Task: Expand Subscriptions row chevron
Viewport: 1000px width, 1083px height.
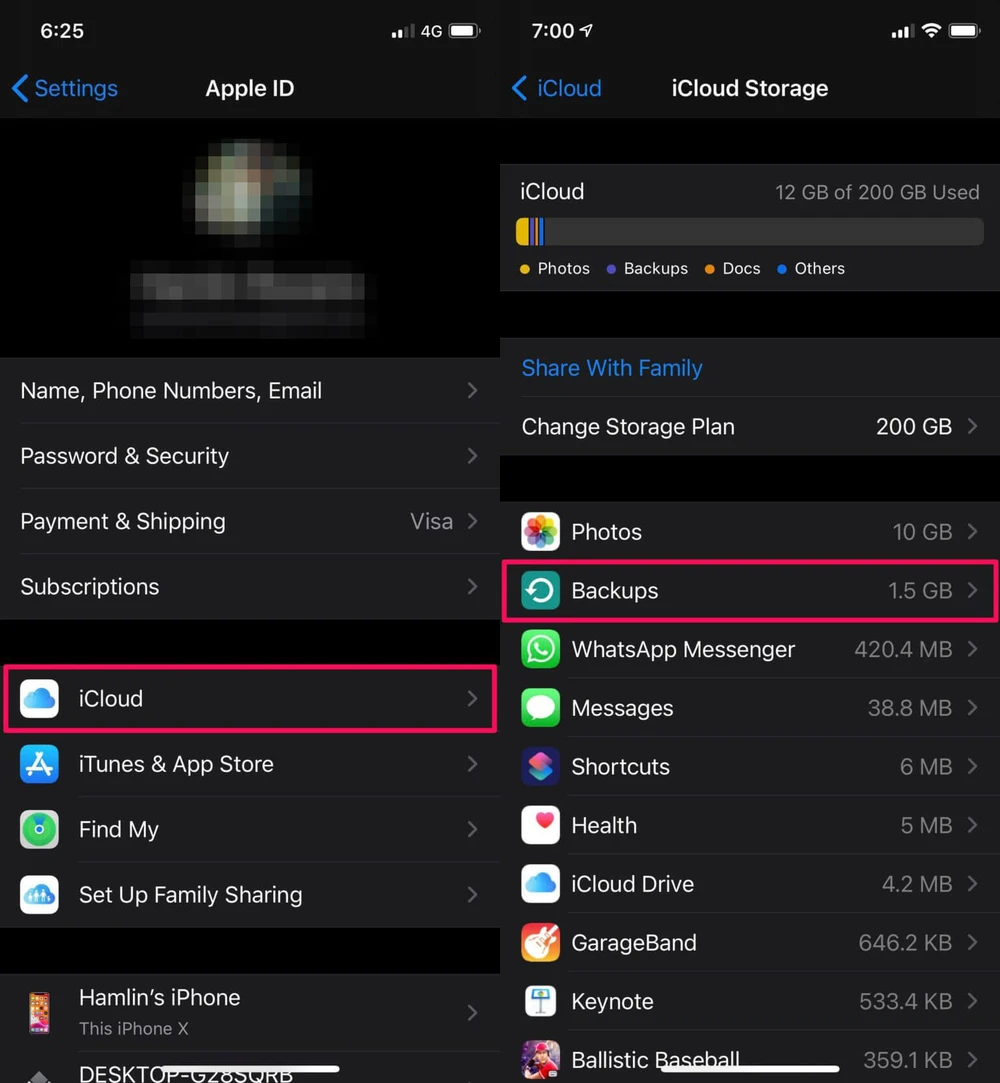Action: click(x=472, y=587)
